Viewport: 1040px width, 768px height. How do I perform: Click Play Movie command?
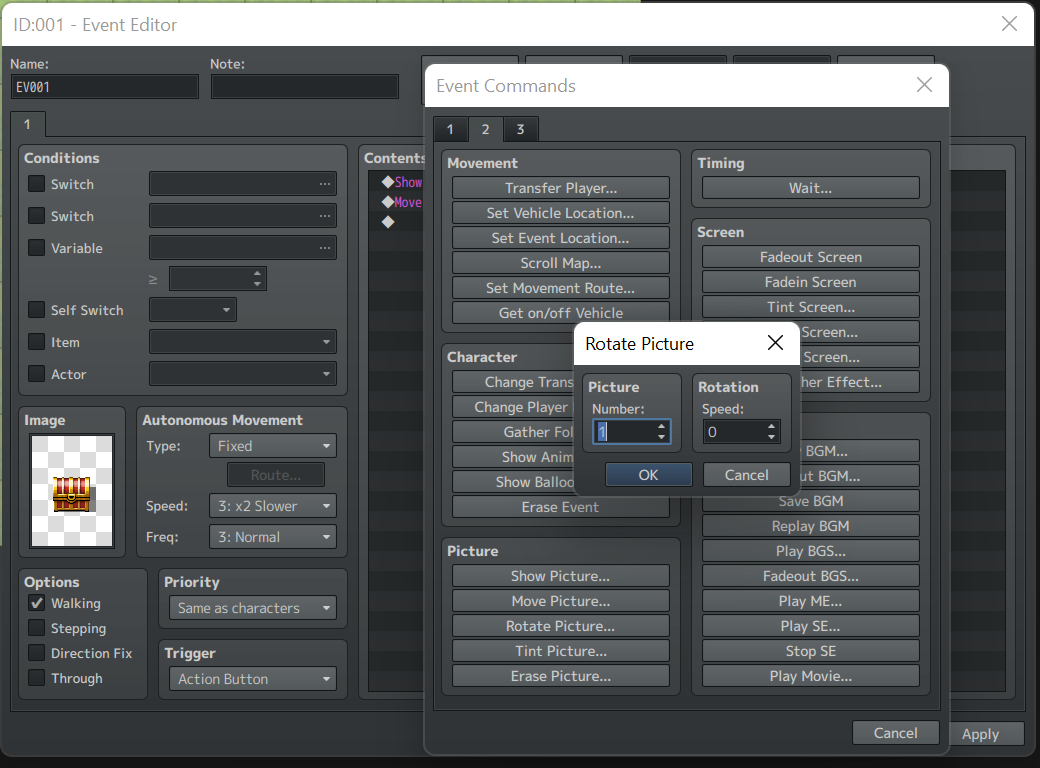pyautogui.click(x=811, y=676)
